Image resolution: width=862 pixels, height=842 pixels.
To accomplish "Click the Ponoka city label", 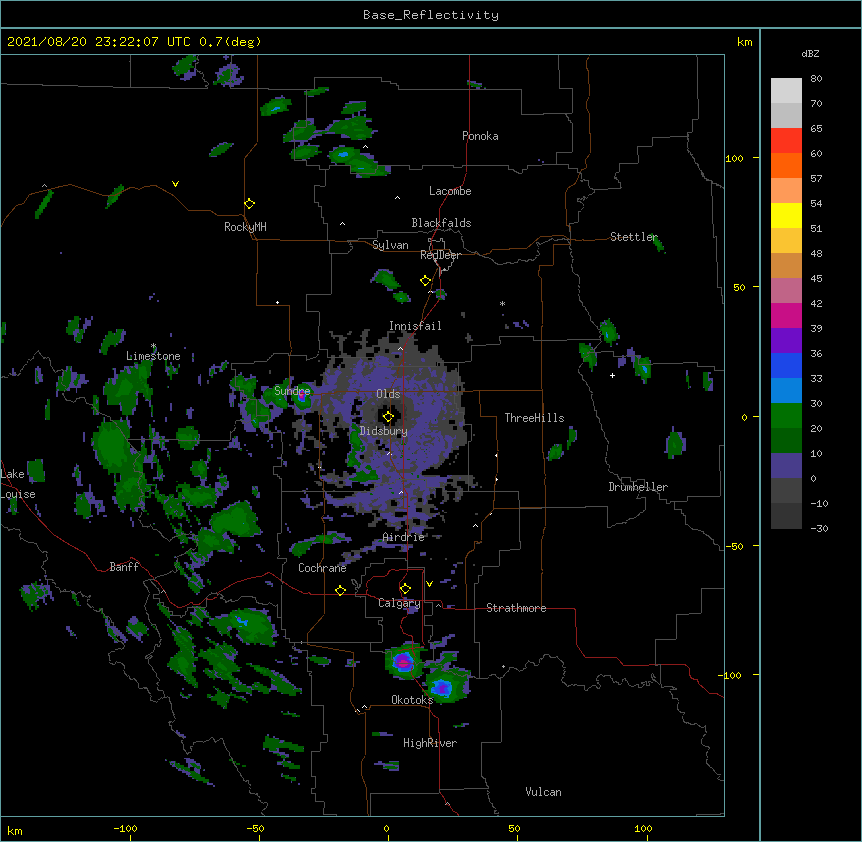I will click(x=480, y=136).
